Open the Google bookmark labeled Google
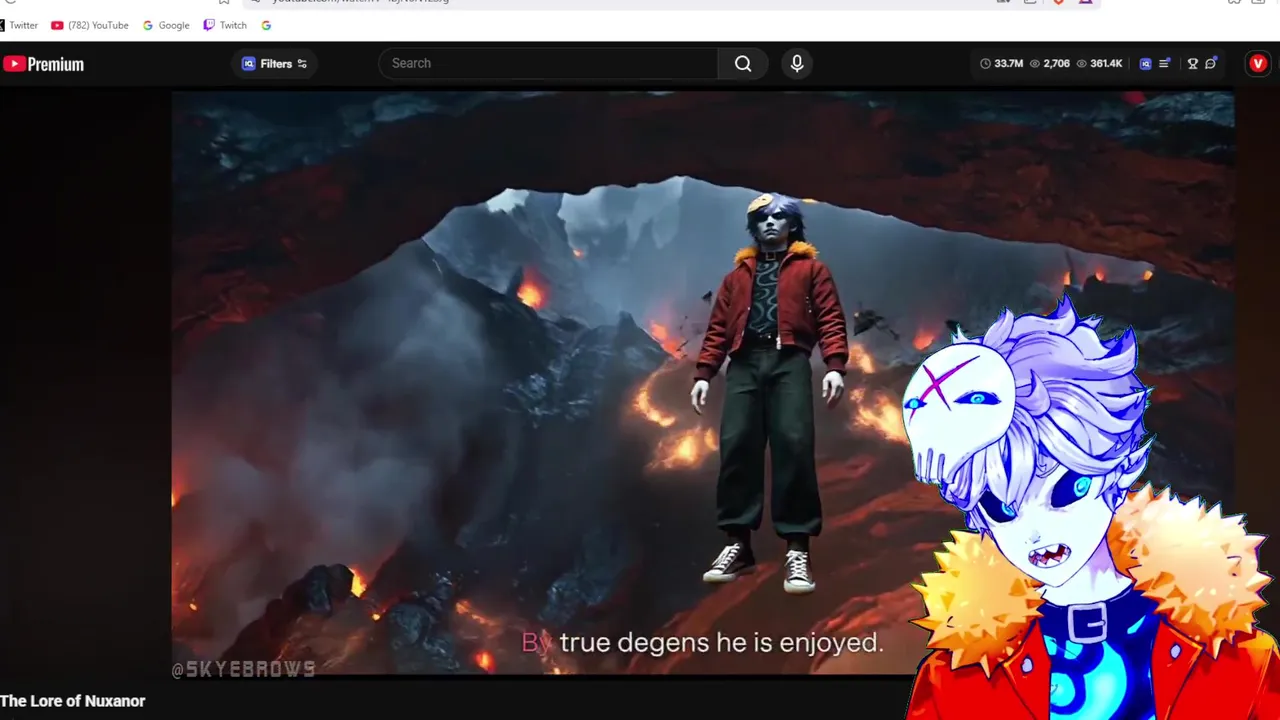This screenshot has height=720, width=1280. click(166, 25)
